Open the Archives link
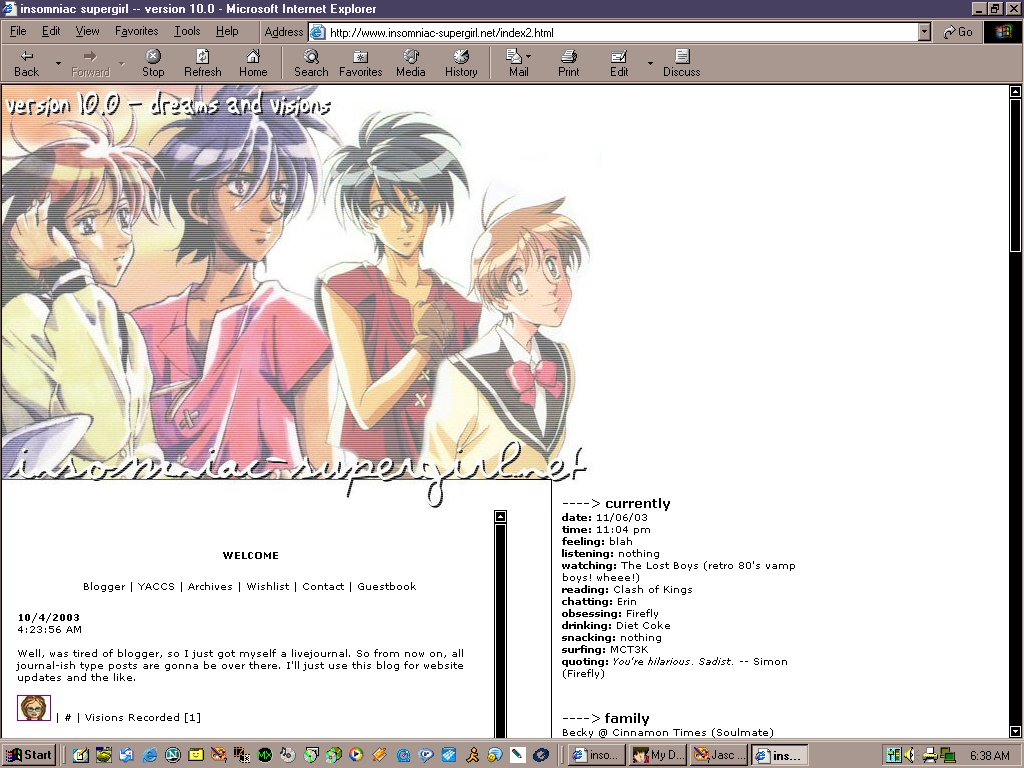The image size is (1024, 768). [210, 586]
